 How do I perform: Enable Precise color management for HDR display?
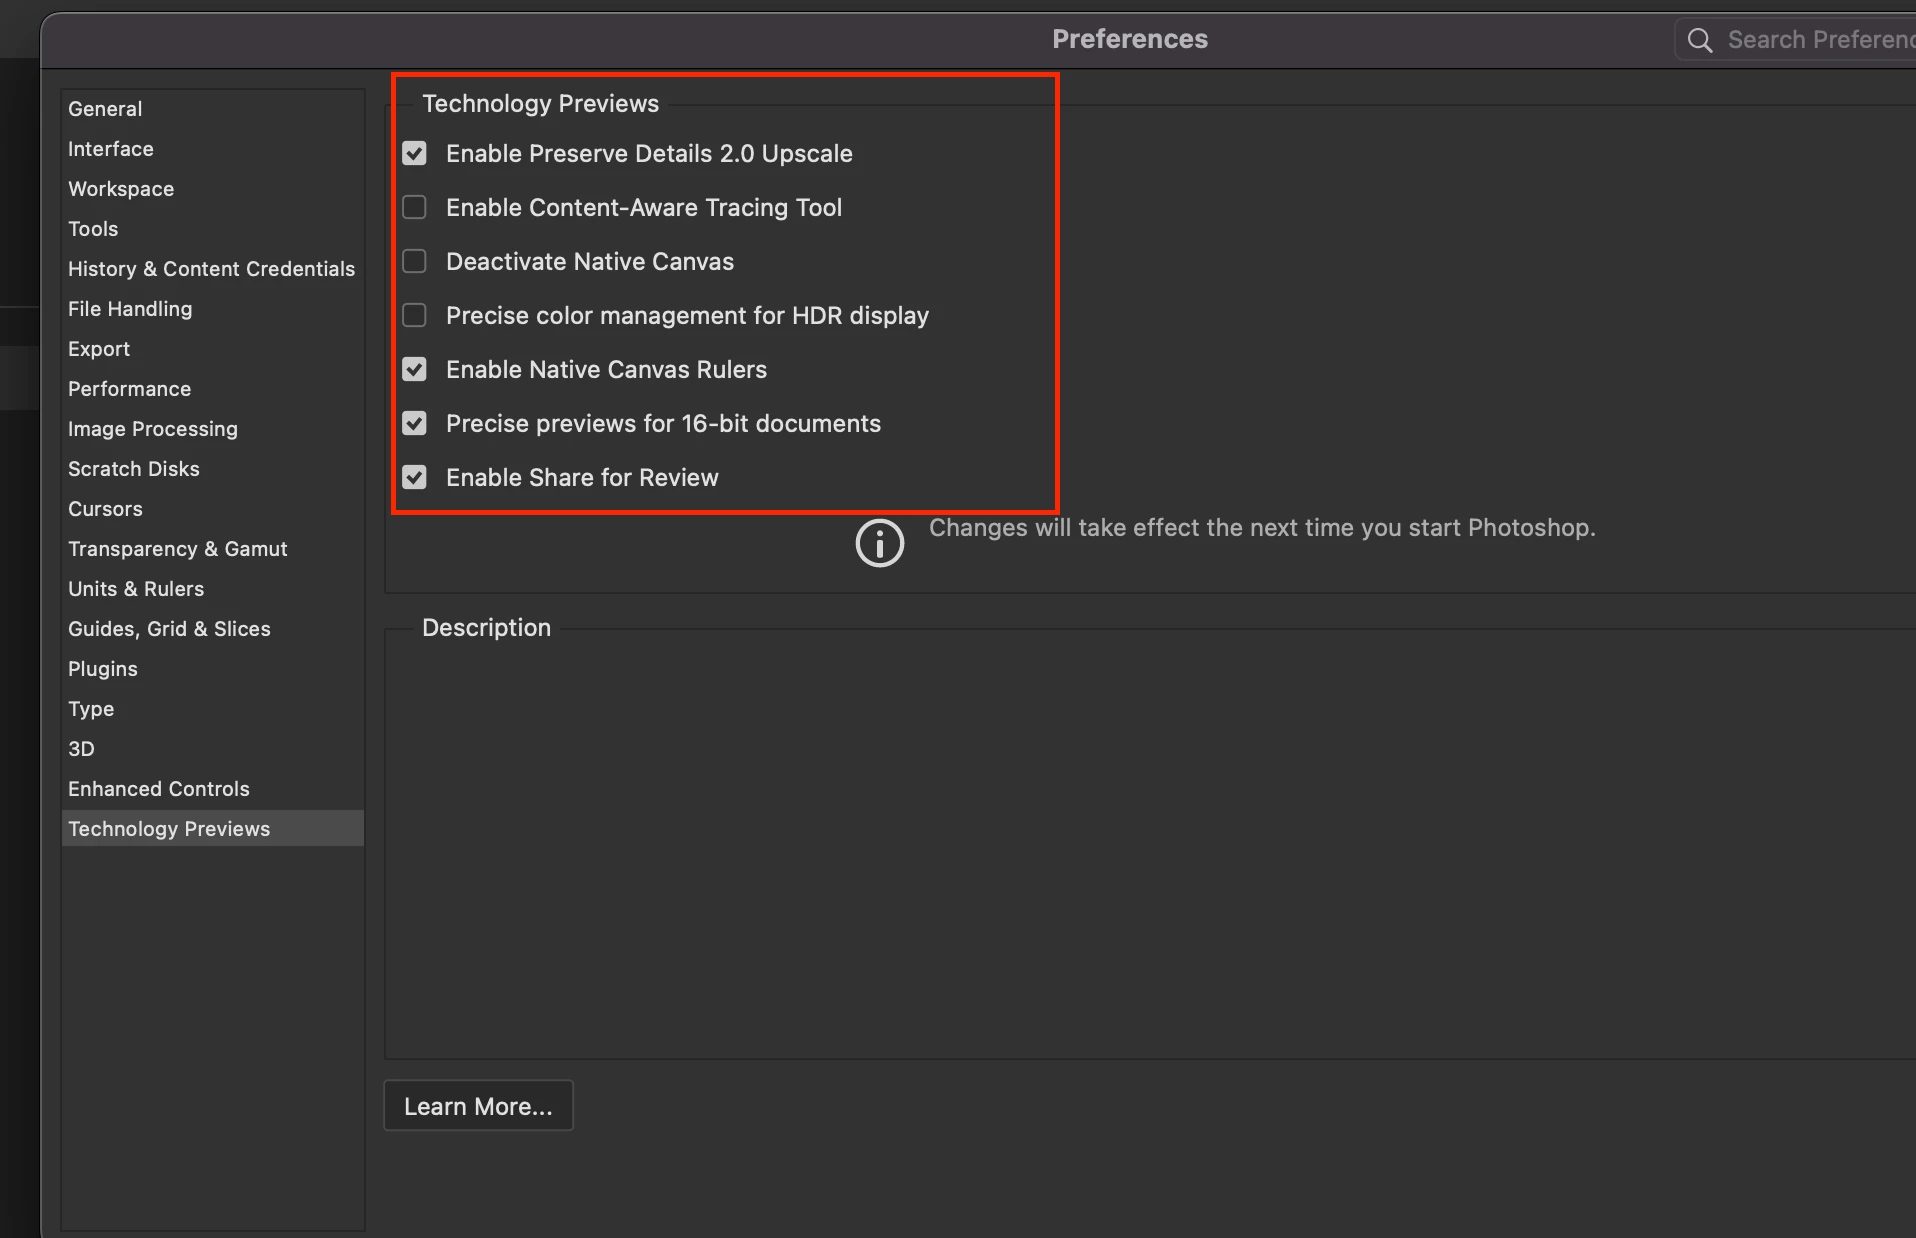(x=414, y=315)
